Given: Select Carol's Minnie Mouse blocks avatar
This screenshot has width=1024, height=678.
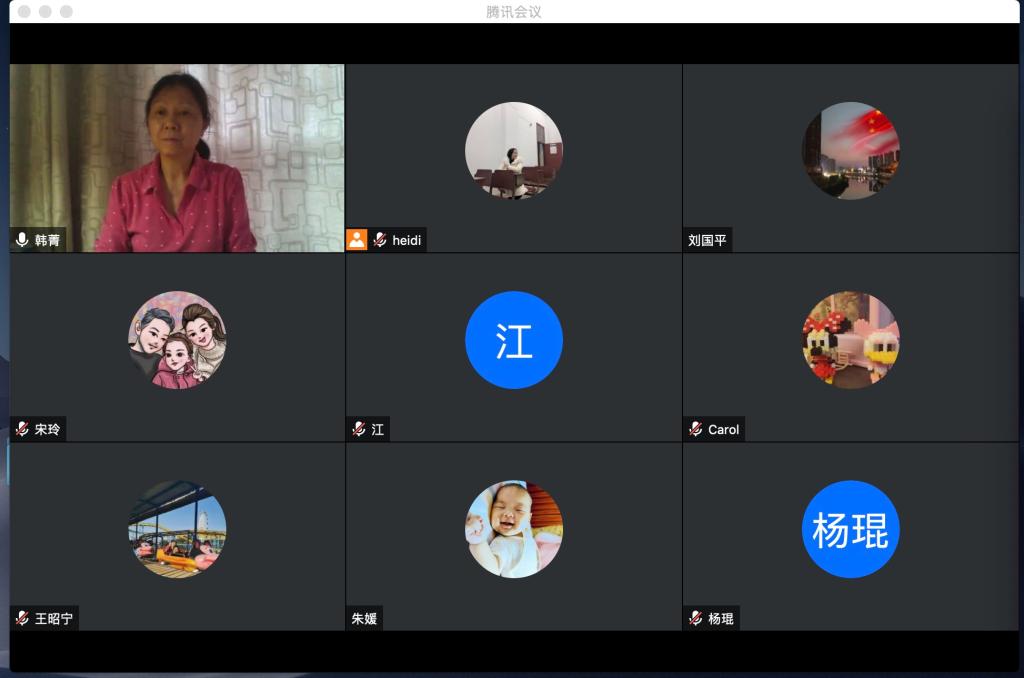Looking at the screenshot, I should [851, 340].
